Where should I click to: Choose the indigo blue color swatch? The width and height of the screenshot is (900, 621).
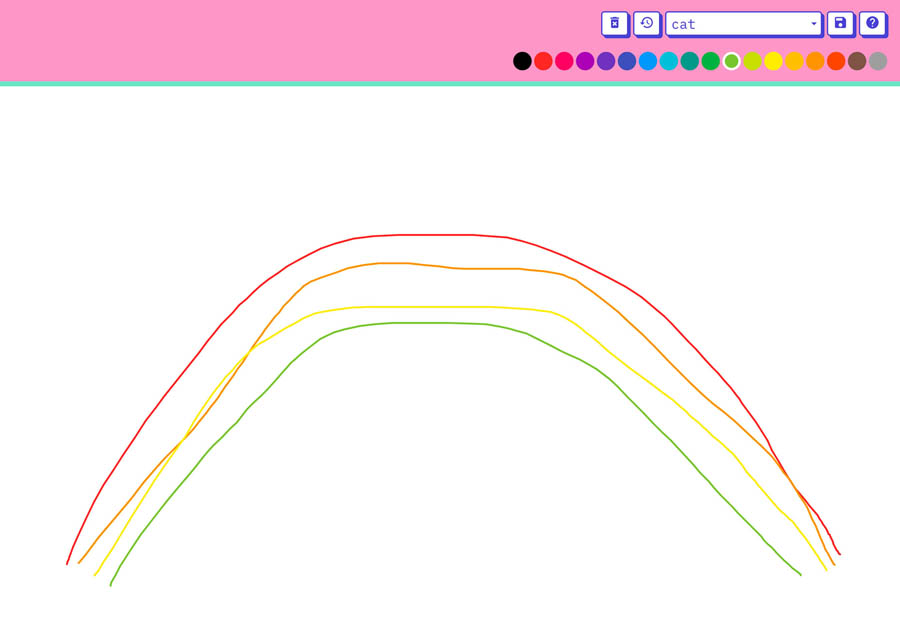(627, 61)
